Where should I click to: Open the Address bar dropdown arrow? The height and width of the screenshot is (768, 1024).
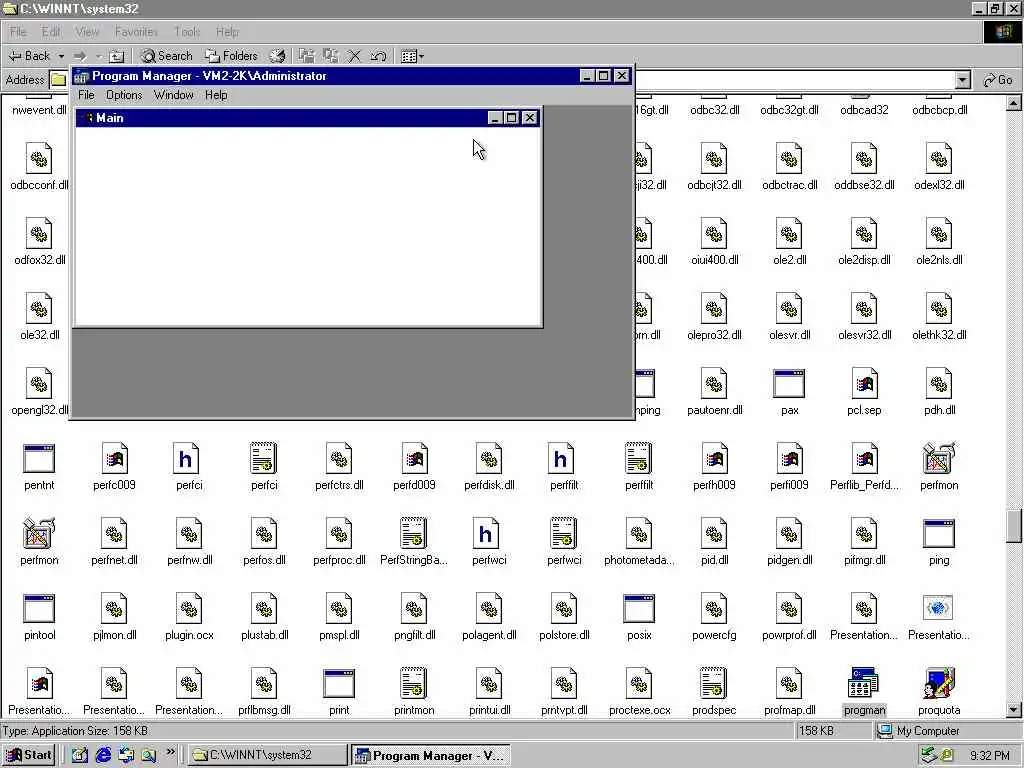963,80
